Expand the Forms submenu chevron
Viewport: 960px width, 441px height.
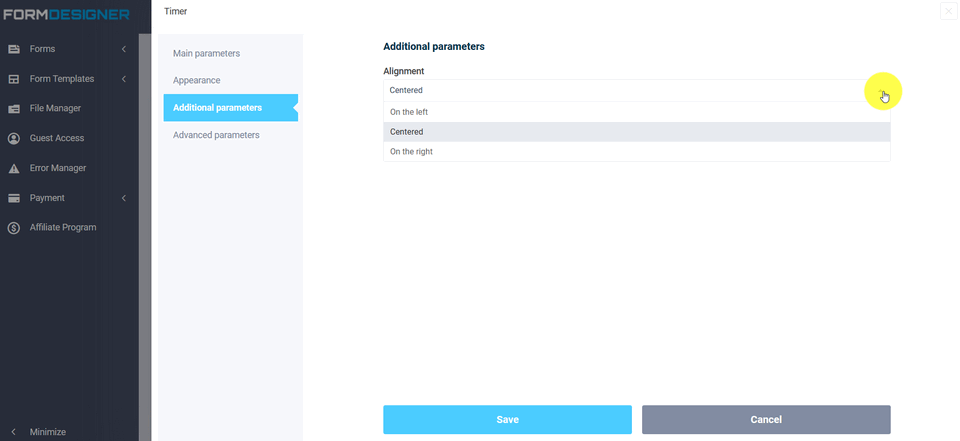pos(124,49)
